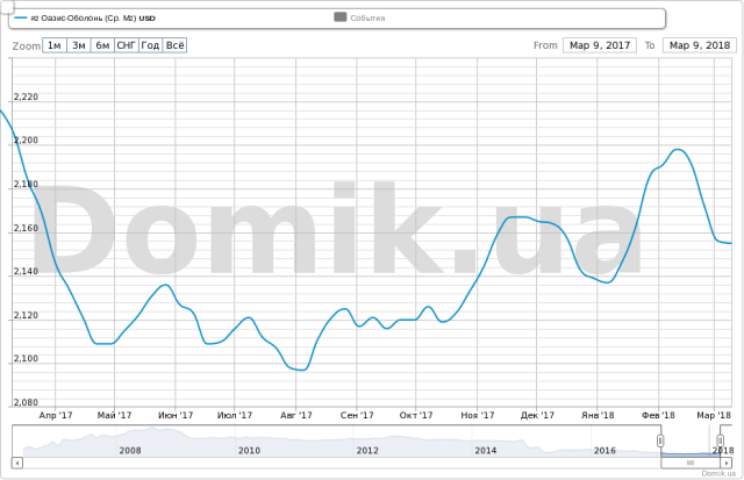
Task: Click the Авг '17 x-axis label
Action: point(296,415)
